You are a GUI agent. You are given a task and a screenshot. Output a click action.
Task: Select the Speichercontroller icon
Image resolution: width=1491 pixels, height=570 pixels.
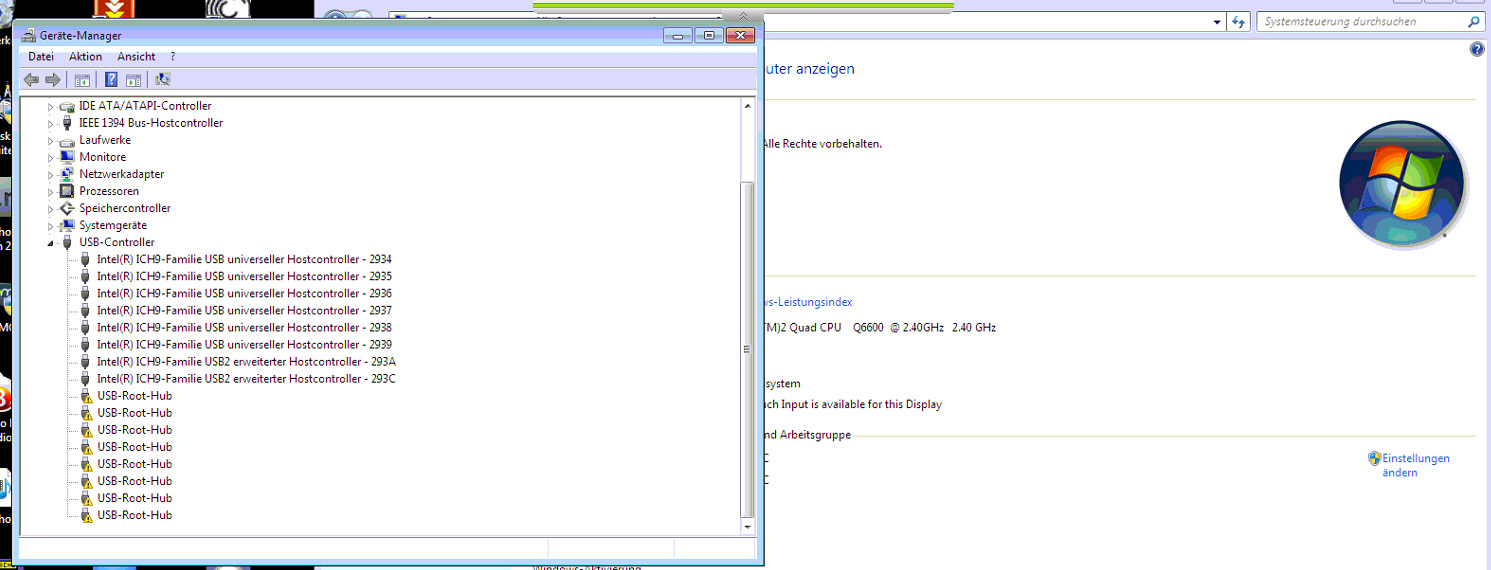click(x=67, y=208)
